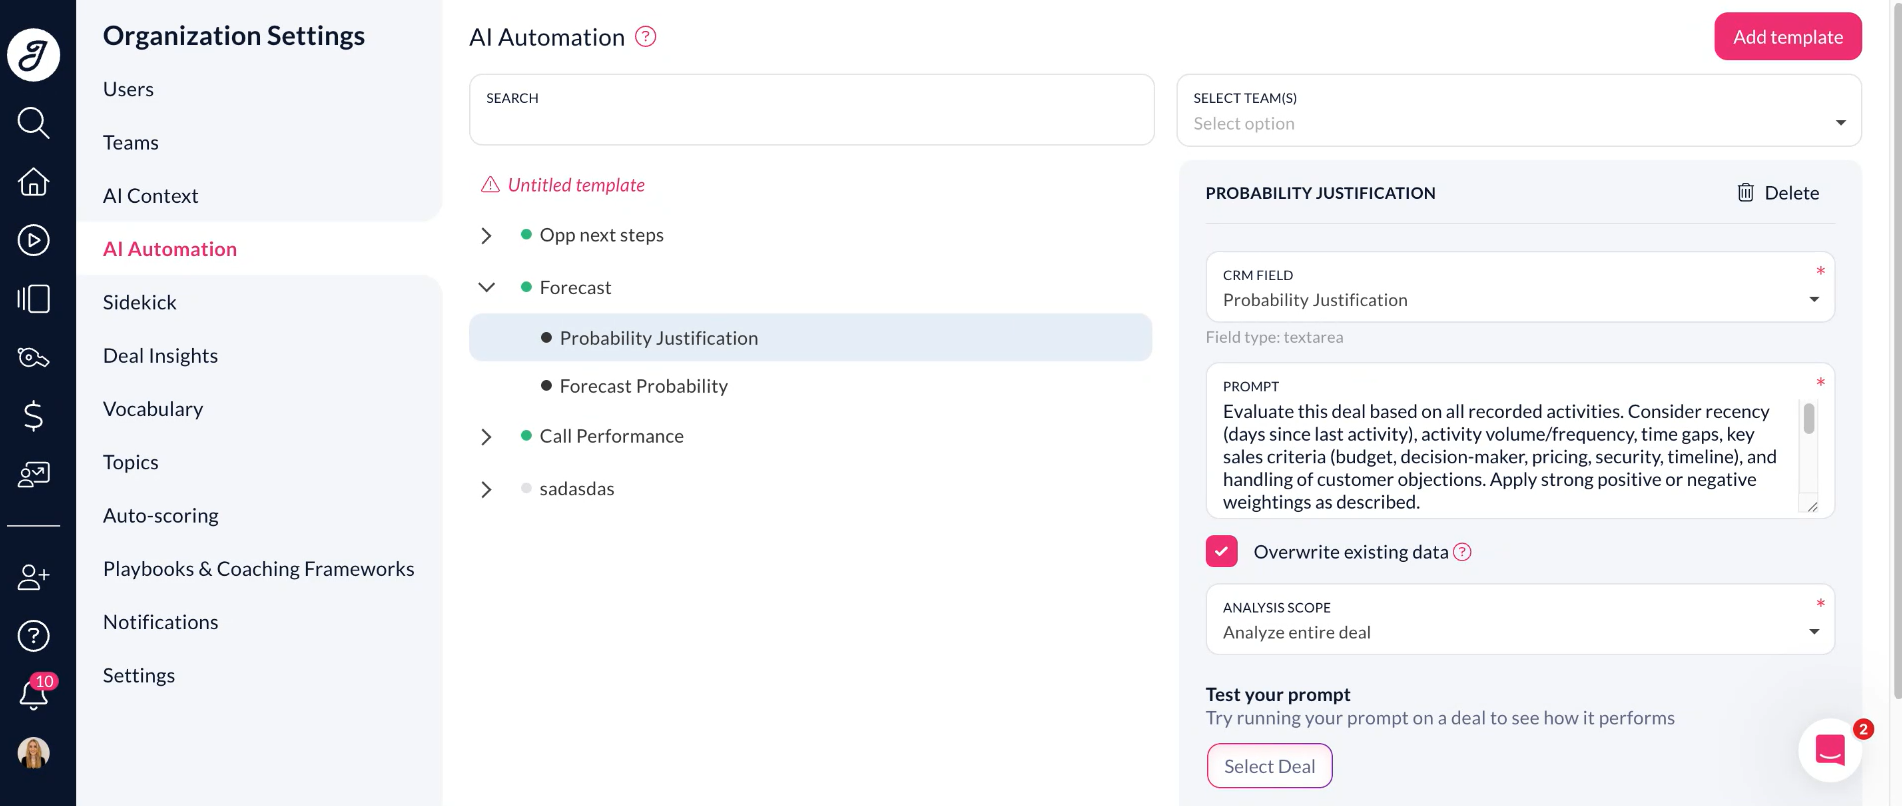Viewport: 1902px width, 806px height.
Task: Click the dollar sign deals icon
Action: 33,415
